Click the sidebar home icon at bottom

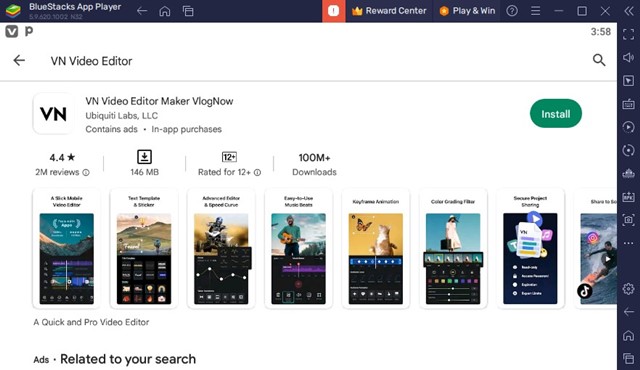click(x=629, y=335)
